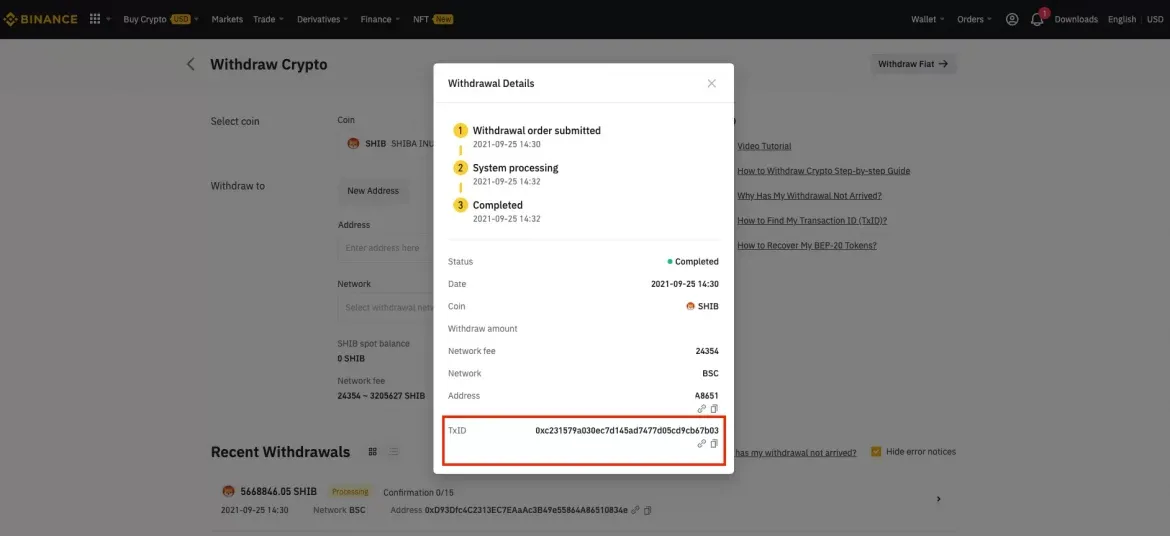Select New Address tab

[x=373, y=190]
